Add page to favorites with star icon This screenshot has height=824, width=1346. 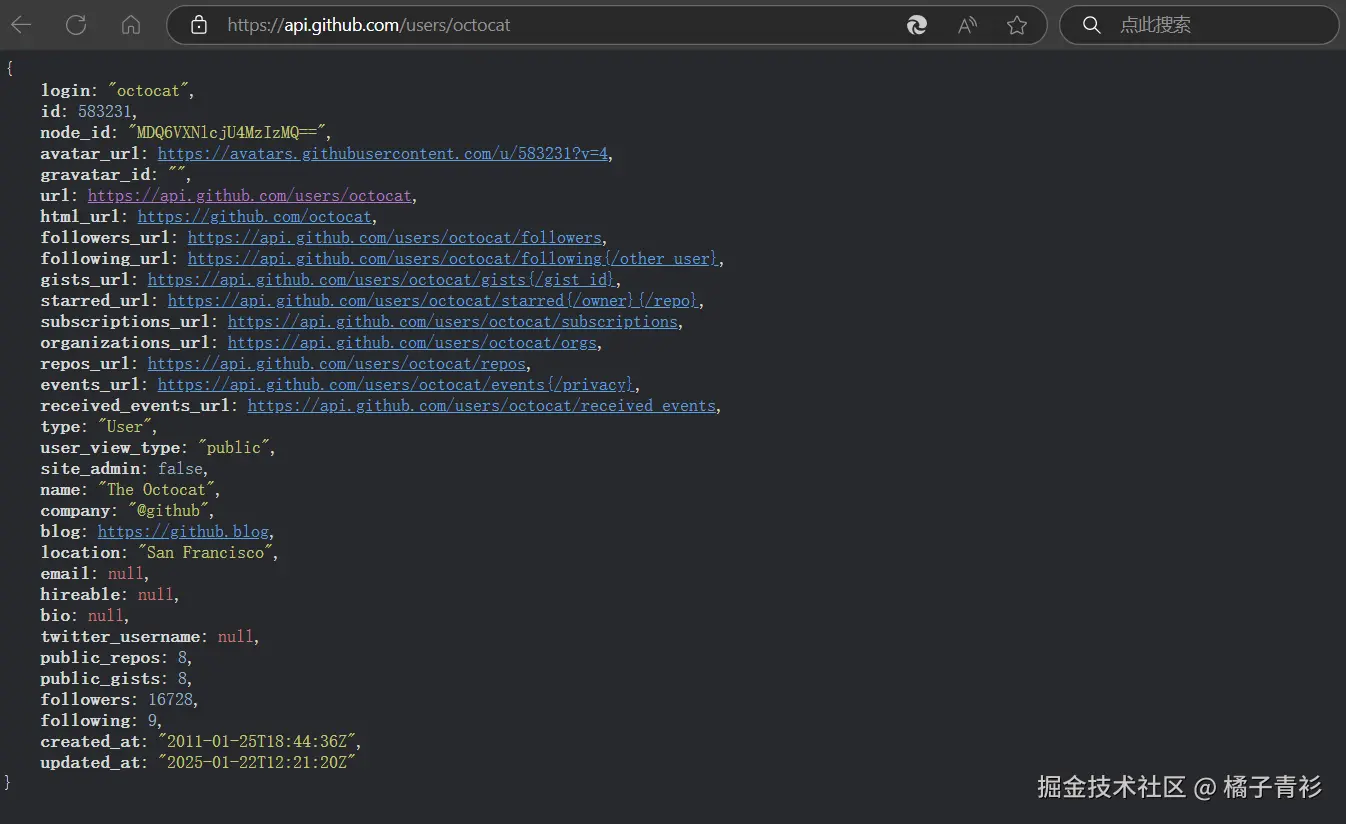point(1017,25)
